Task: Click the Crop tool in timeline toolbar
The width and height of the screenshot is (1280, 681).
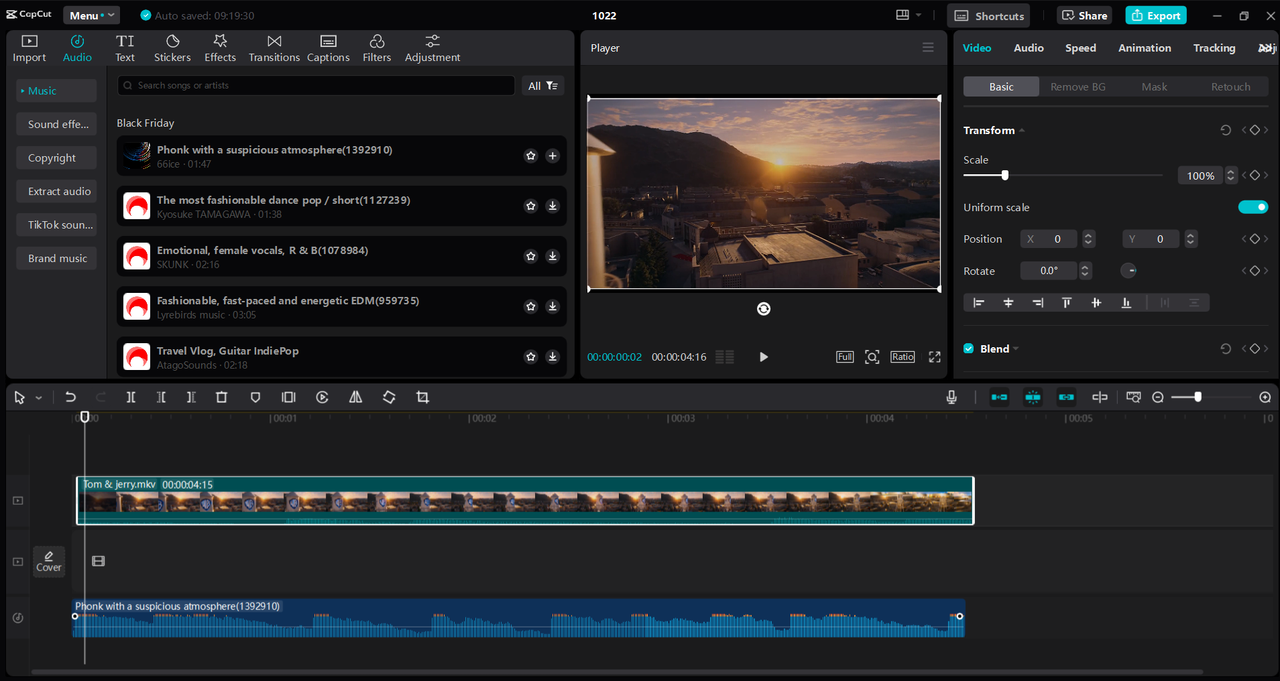Action: 422,397
